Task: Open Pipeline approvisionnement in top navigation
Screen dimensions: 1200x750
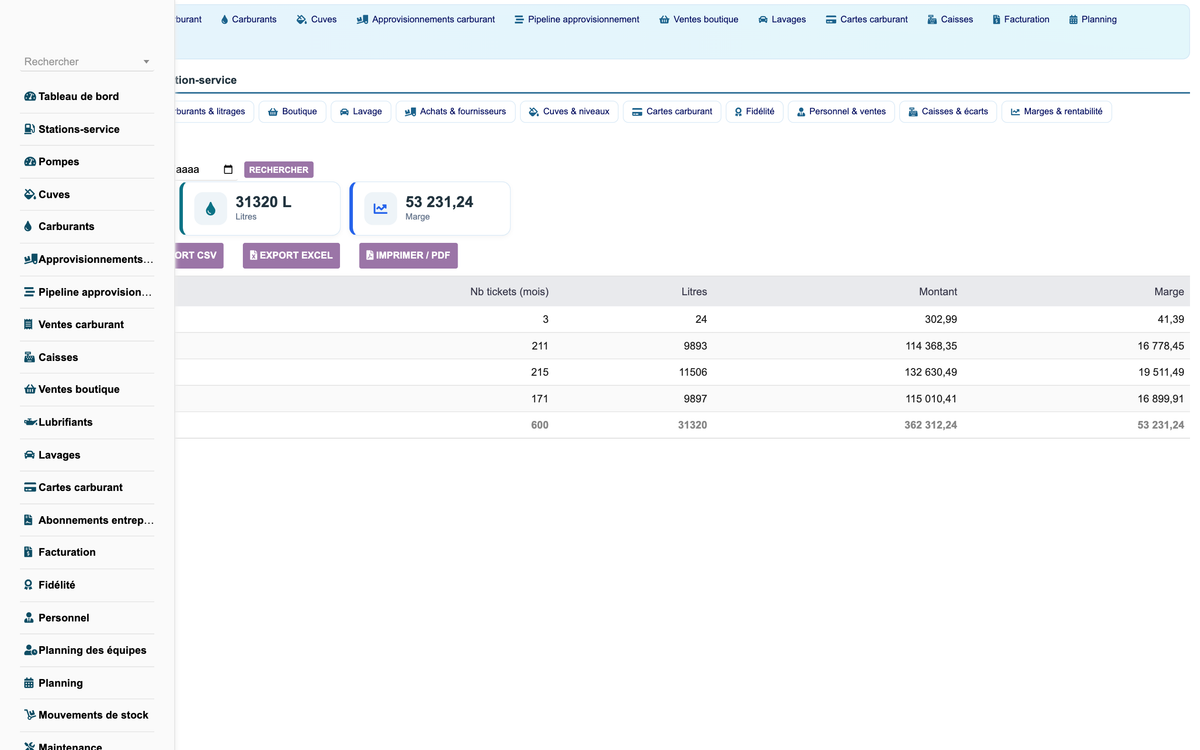Action: tap(577, 19)
